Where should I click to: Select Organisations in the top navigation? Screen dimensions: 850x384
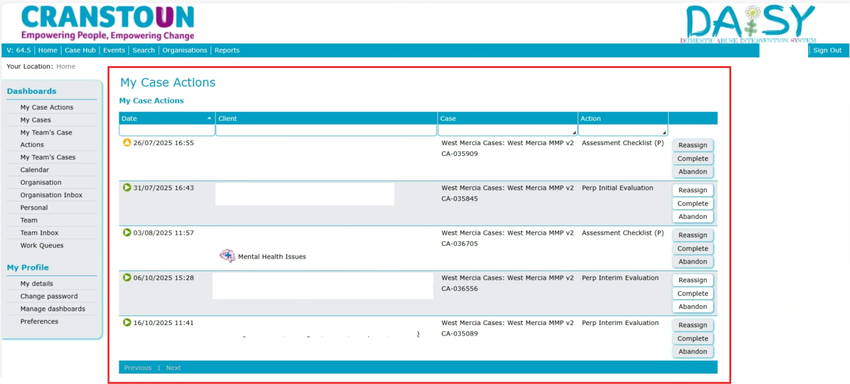(185, 50)
